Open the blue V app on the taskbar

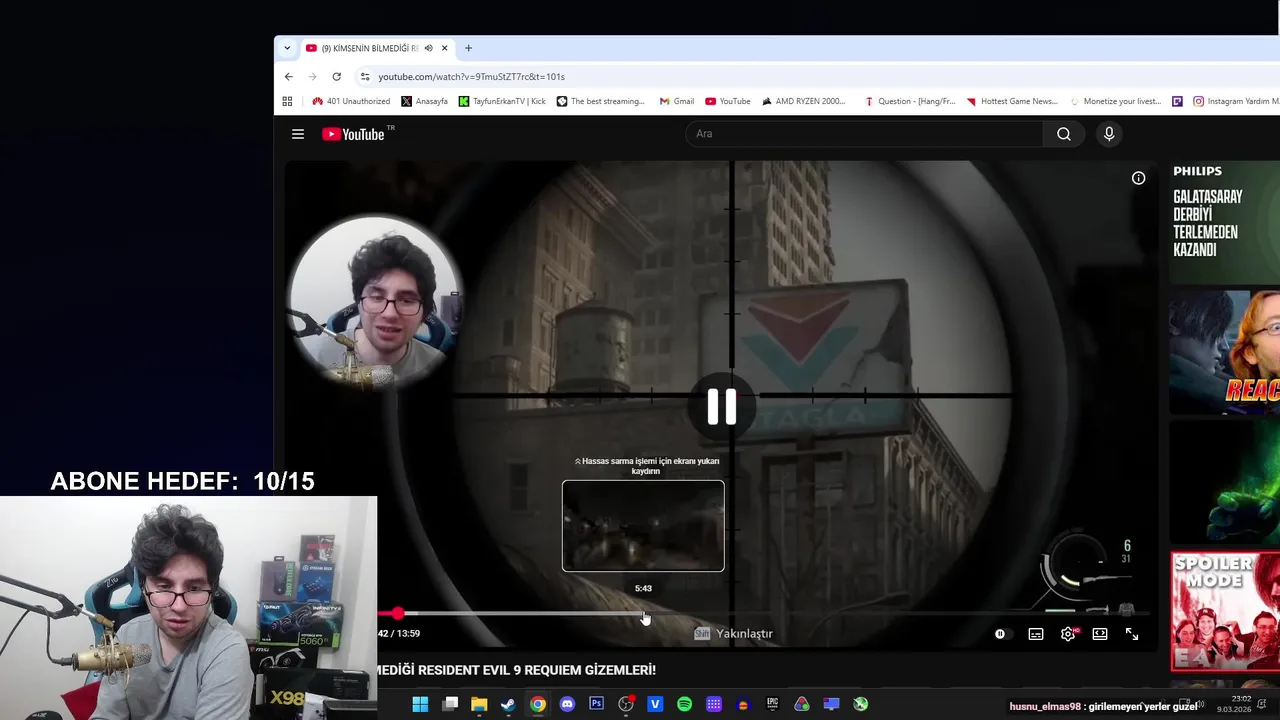[x=655, y=704]
